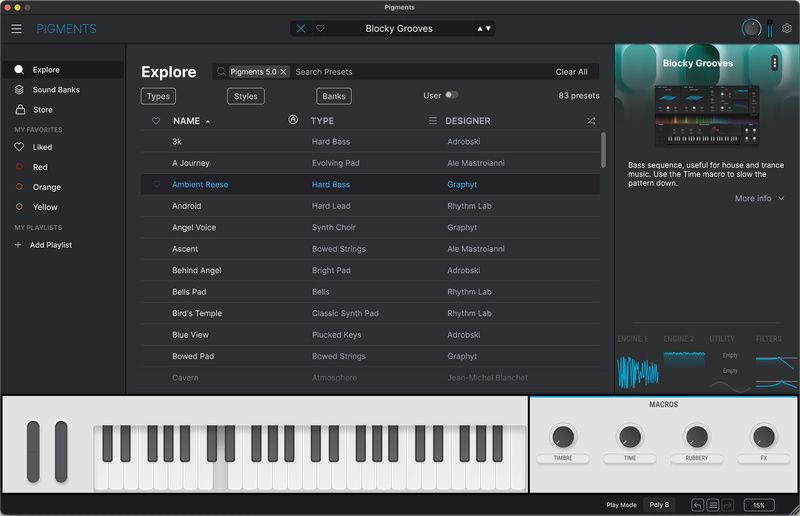The image size is (800, 516).
Task: Select the Android preset
Action: (x=370, y=206)
